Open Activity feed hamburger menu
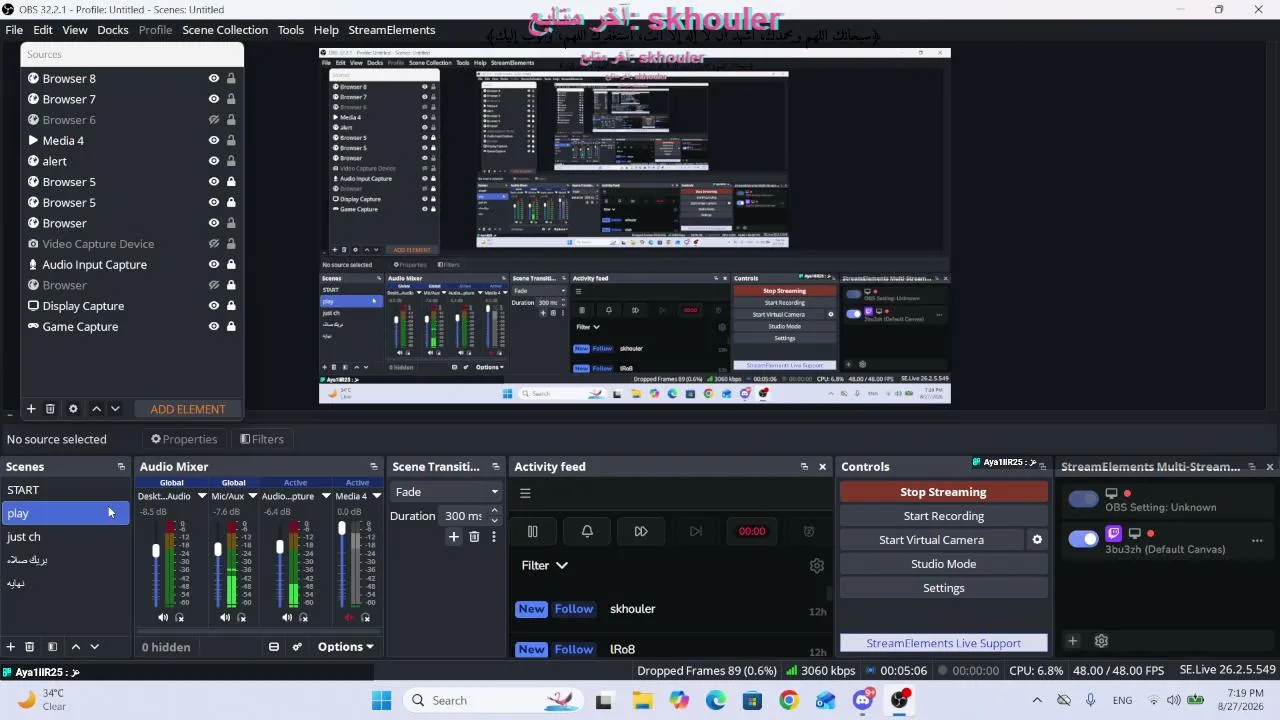 pos(525,492)
